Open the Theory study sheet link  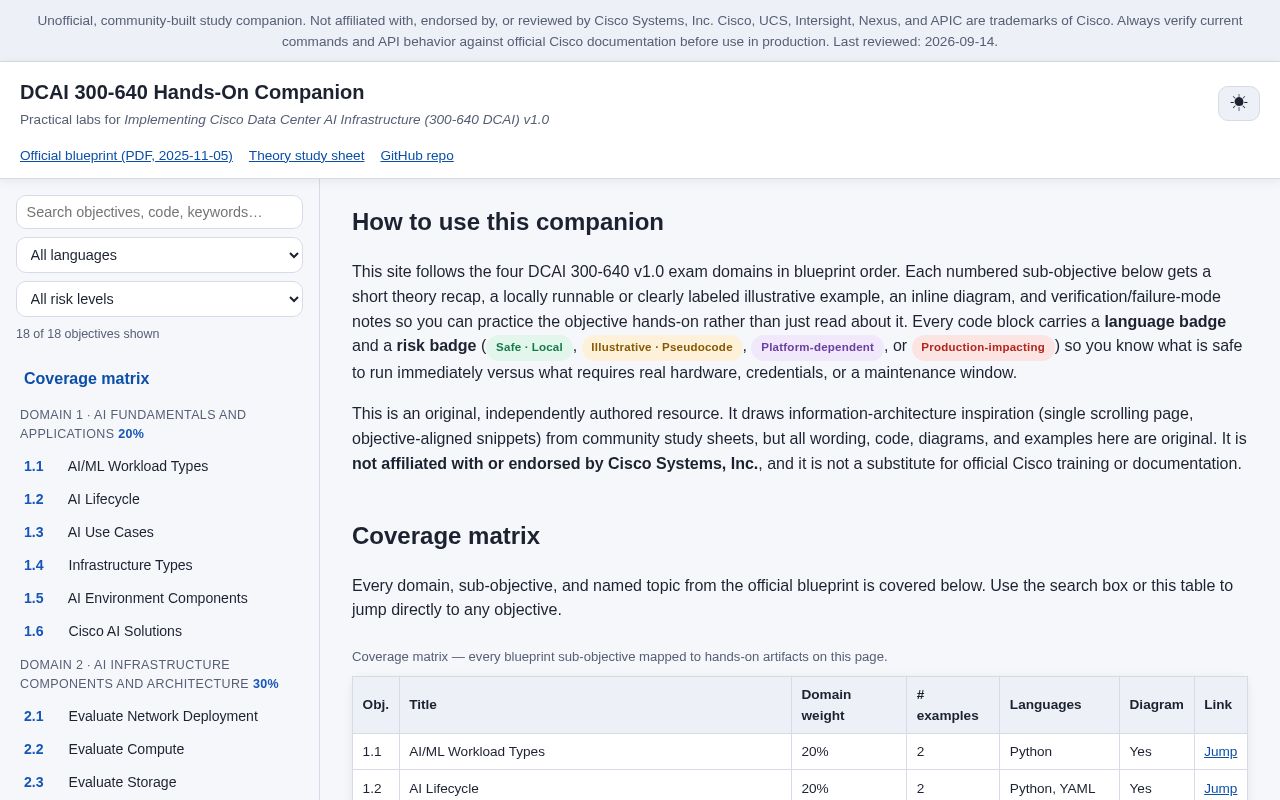[x=306, y=155]
